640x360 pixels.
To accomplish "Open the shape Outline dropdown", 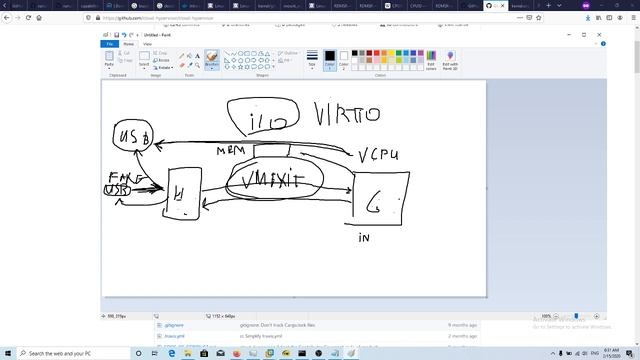I will [x=289, y=53].
